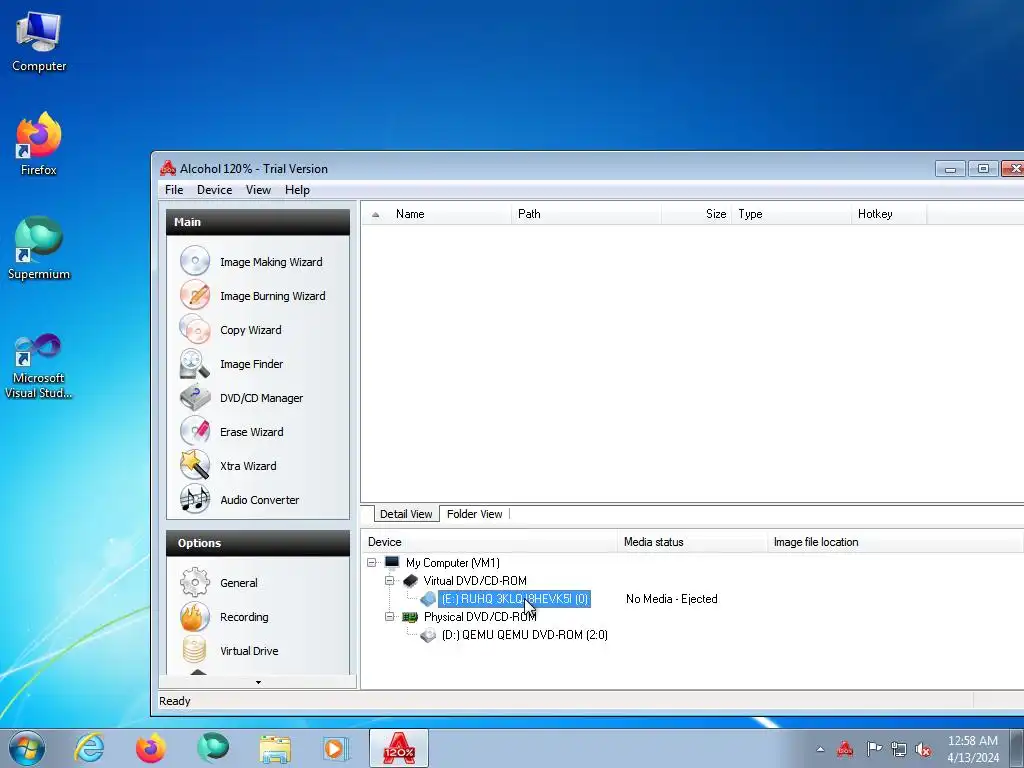The height and width of the screenshot is (768, 1024).
Task: Click the Action Center flag tray icon
Action: coord(874,748)
